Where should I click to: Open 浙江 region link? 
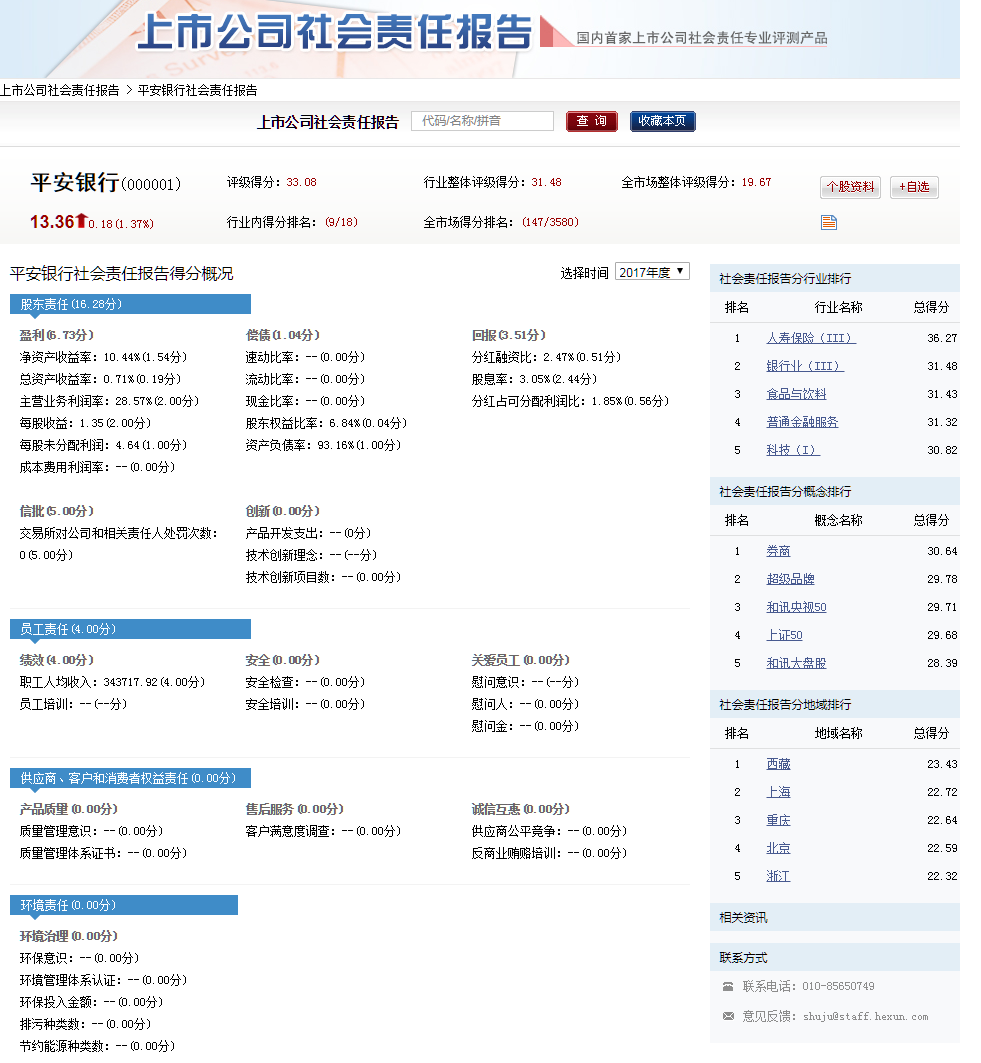(778, 876)
